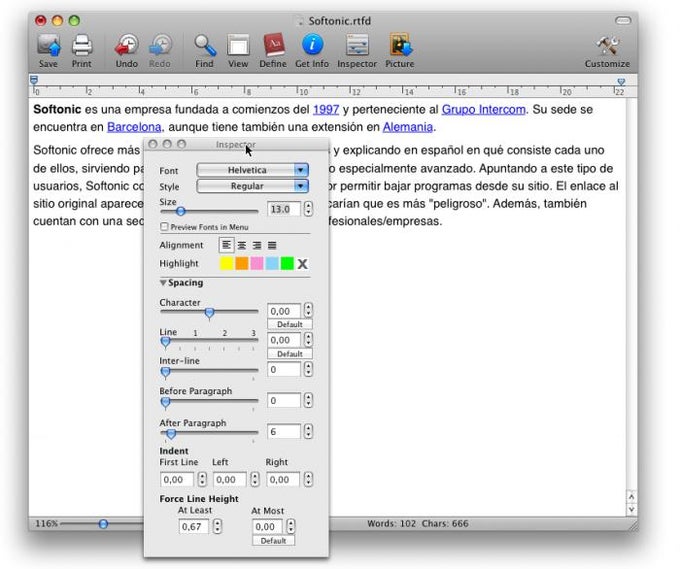The height and width of the screenshot is (569, 680).
Task: Click the Line spacing stepper
Action: point(308,339)
